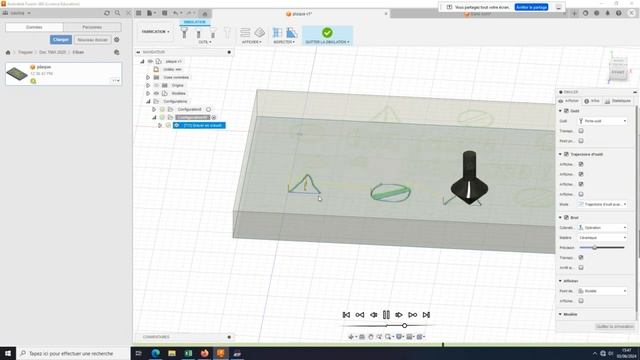This screenshot has height=360, width=640.
Task: Undo the last action
Action: [176, 13]
